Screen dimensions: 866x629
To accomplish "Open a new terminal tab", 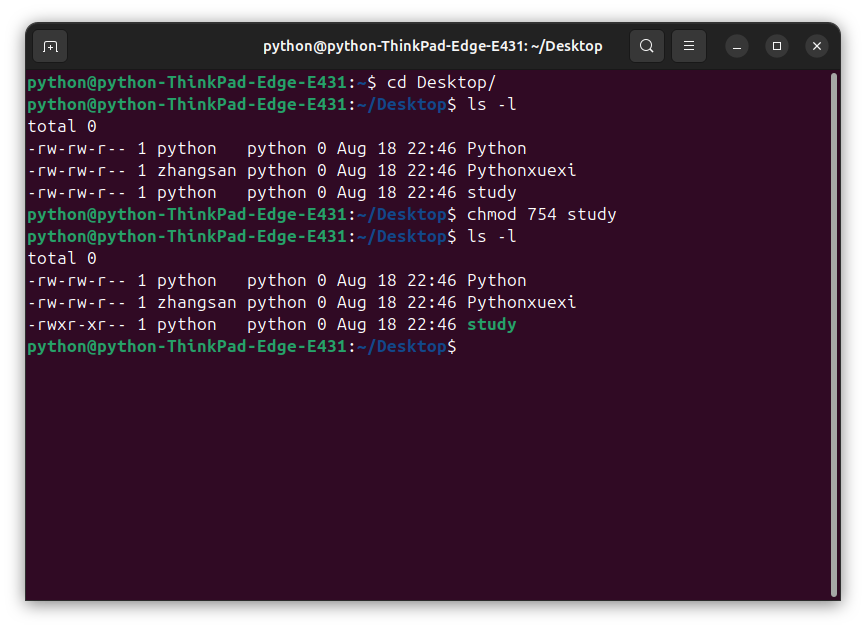I will pyautogui.click(x=50, y=46).
